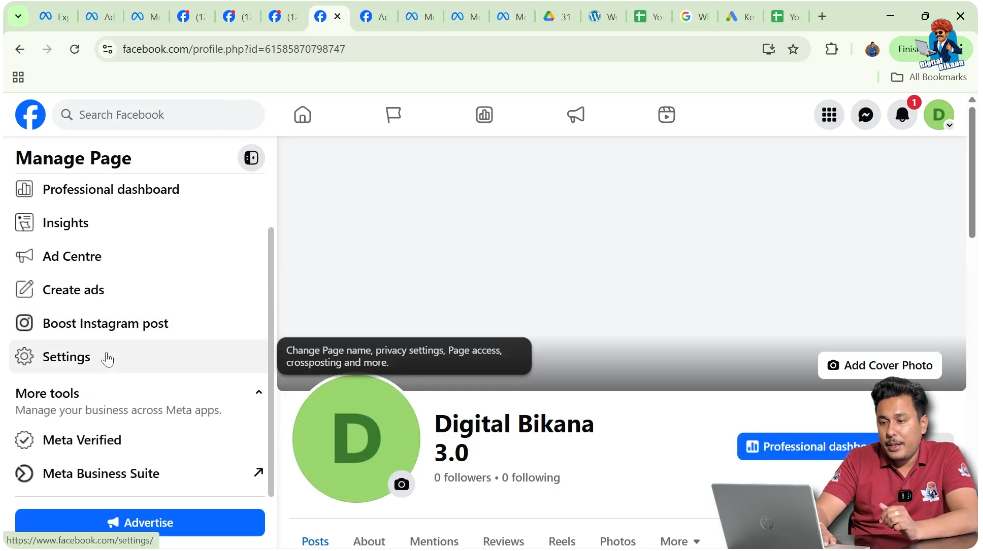Open the green D profile picture

coord(356,439)
